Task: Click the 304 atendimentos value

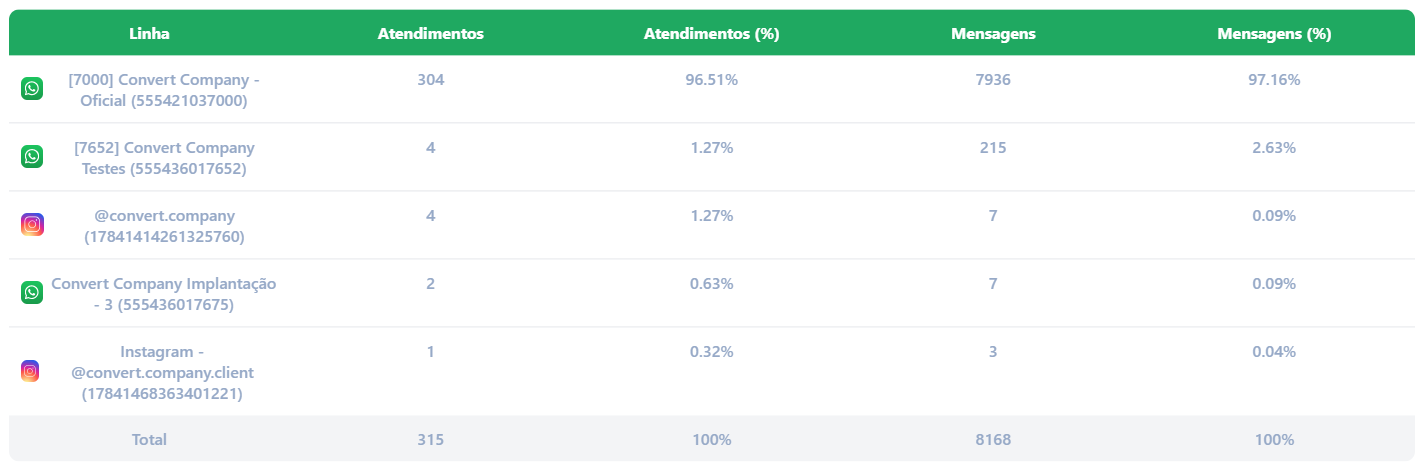Action: click(431, 80)
